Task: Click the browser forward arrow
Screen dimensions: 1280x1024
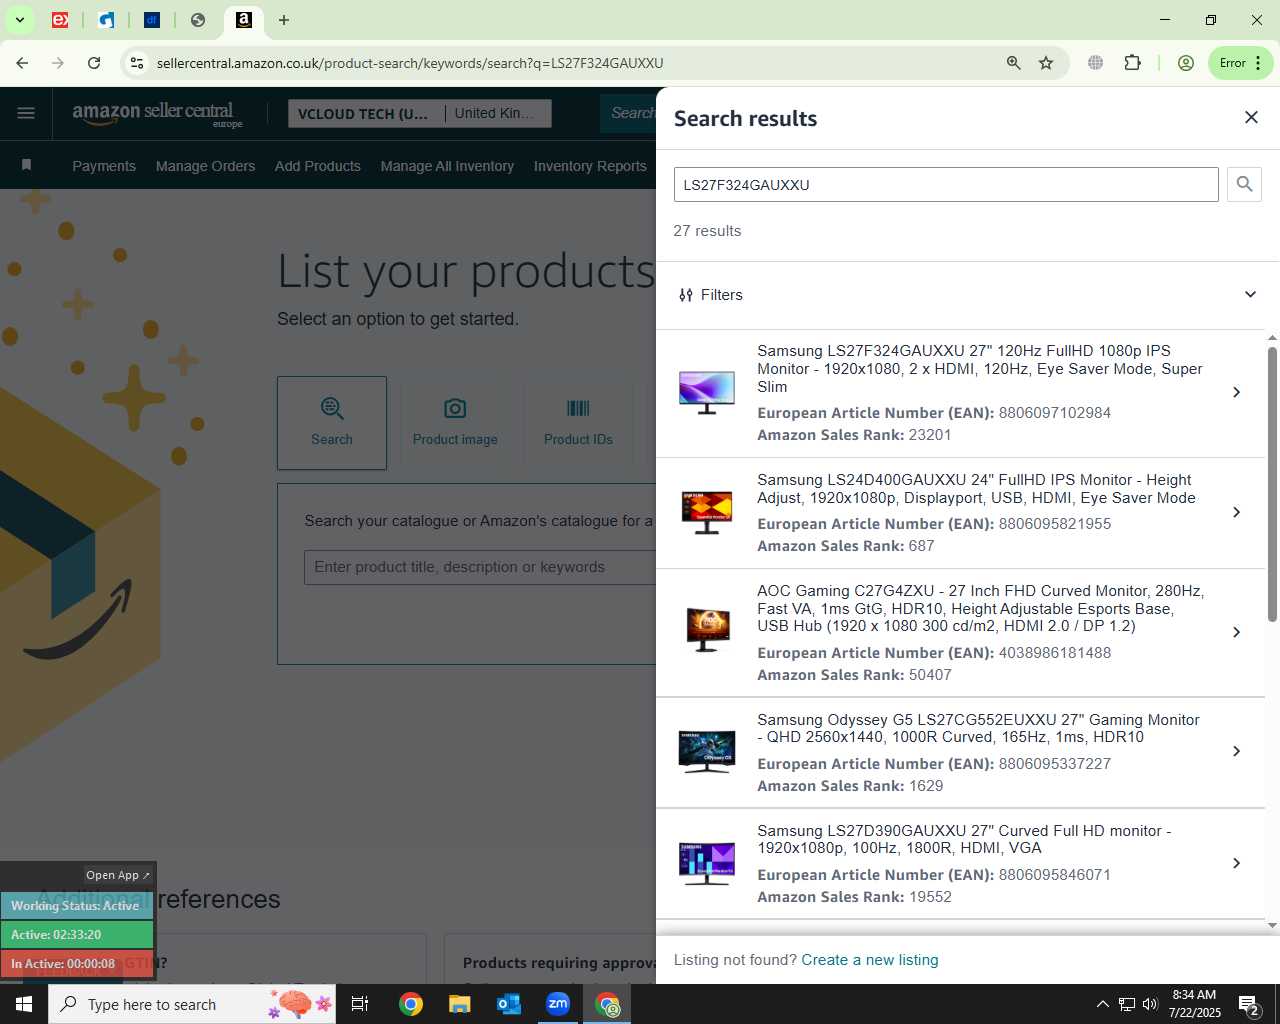Action: pyautogui.click(x=58, y=63)
